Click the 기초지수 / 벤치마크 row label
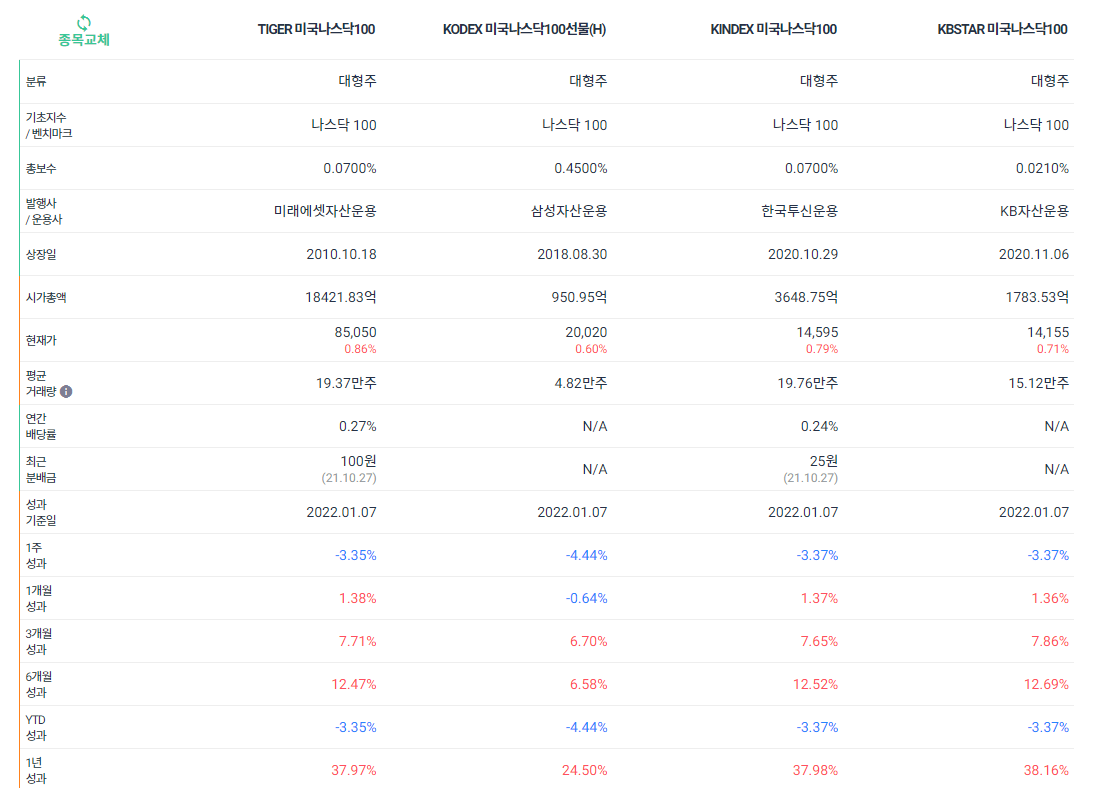 pyautogui.click(x=49, y=125)
